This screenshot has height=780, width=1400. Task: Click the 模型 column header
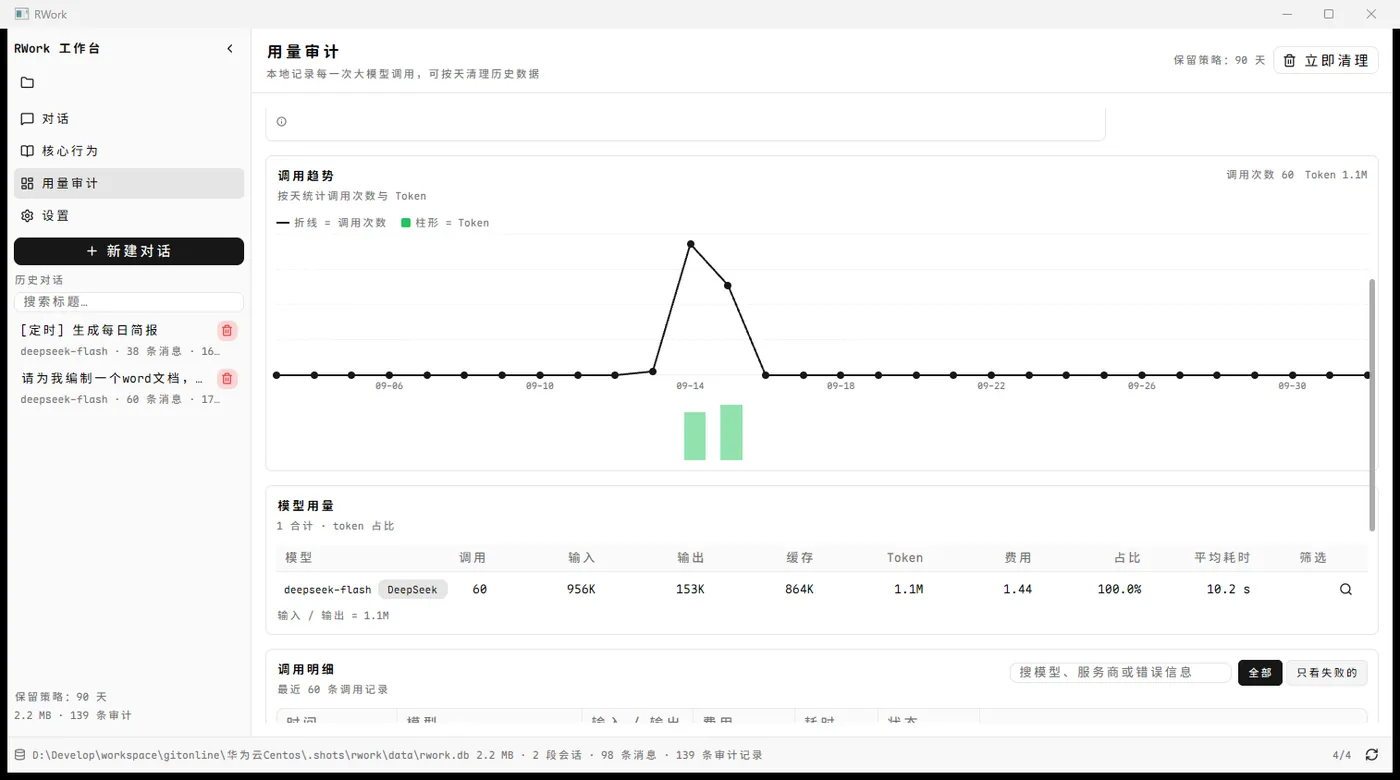298,558
